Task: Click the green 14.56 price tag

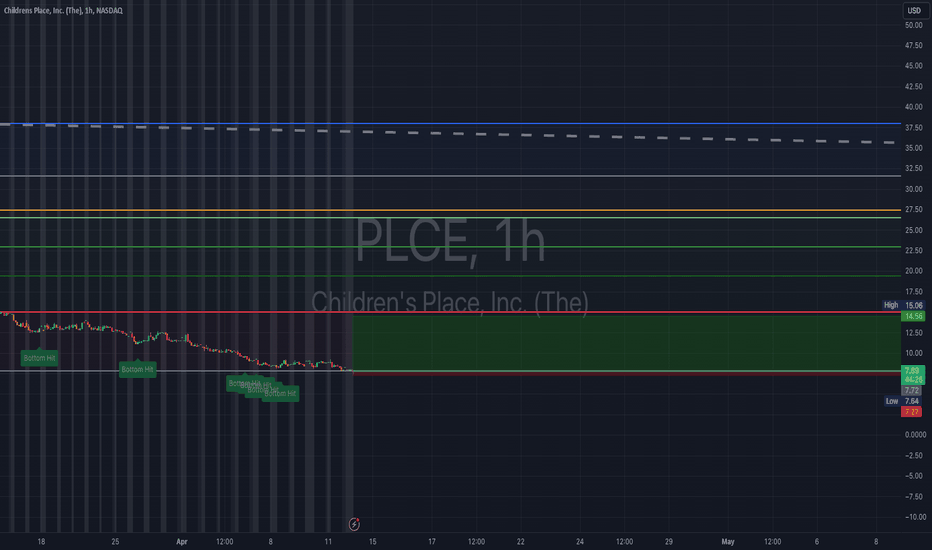Action: pos(913,316)
